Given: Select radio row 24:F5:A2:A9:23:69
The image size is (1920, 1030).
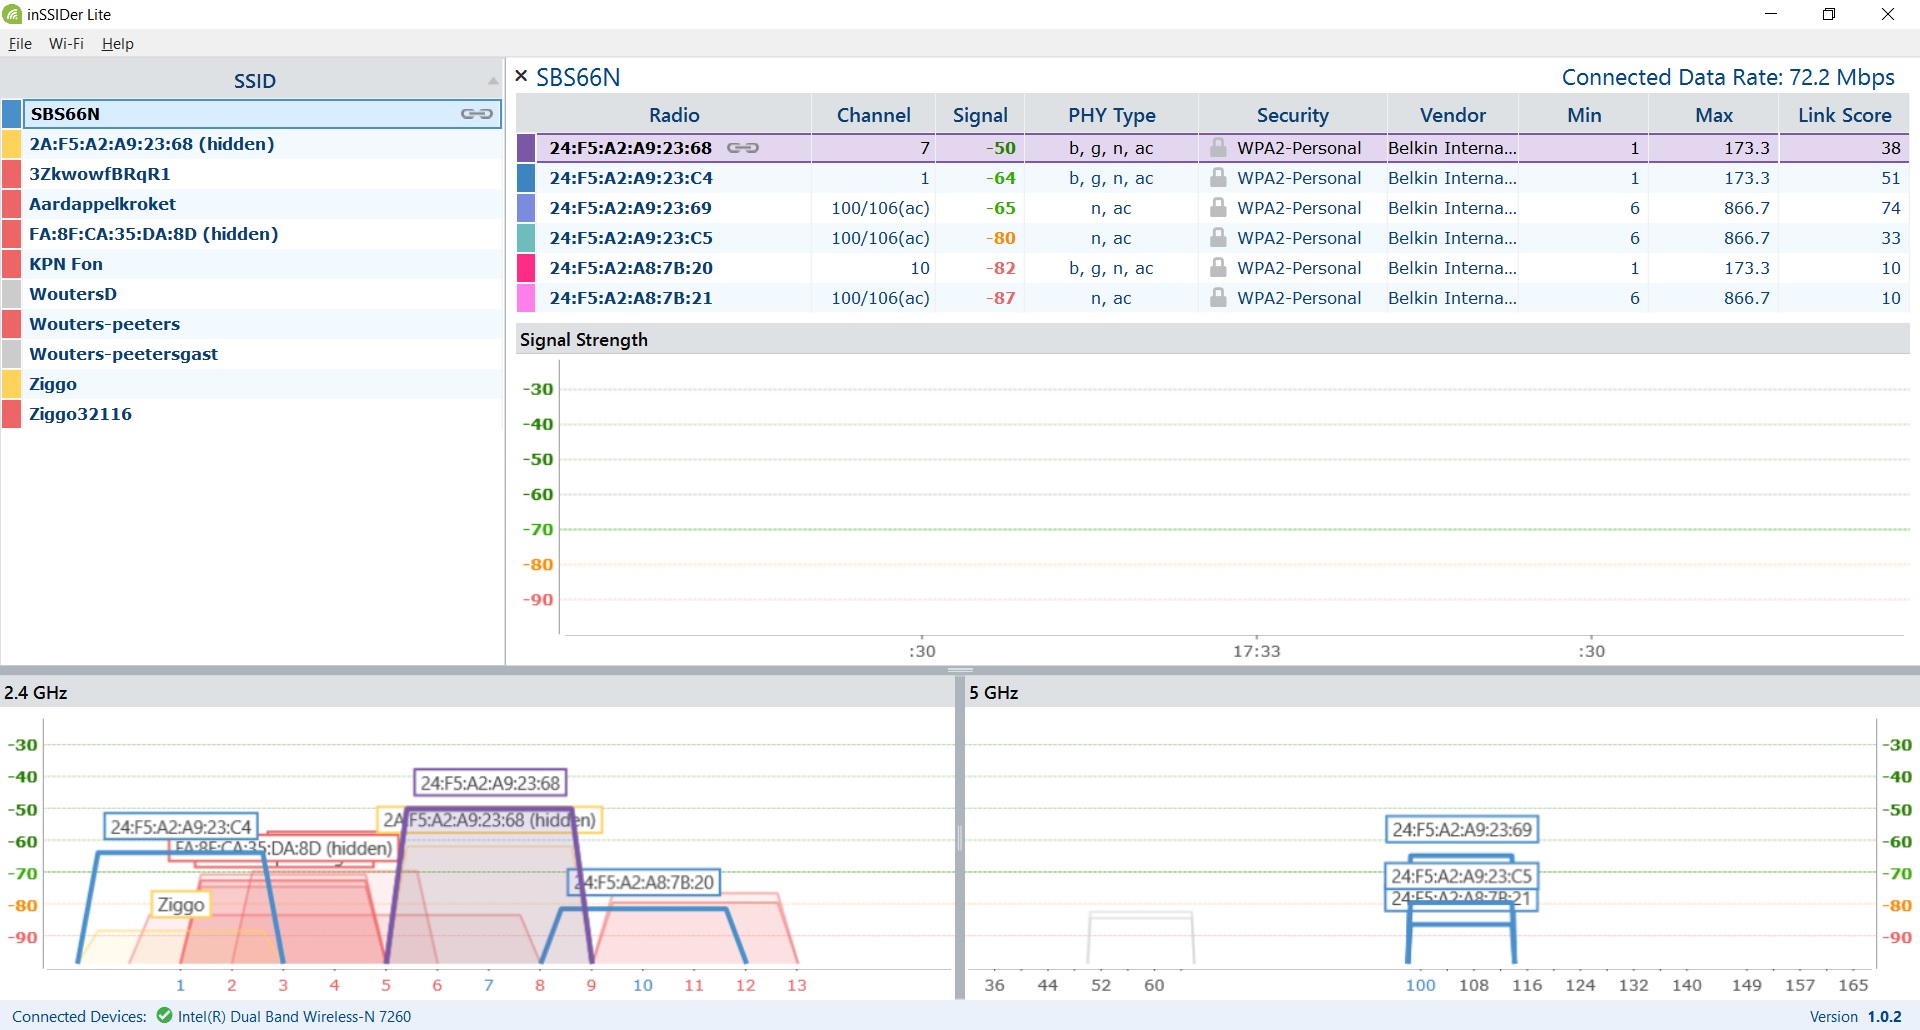Looking at the screenshot, I should [x=1213, y=208].
